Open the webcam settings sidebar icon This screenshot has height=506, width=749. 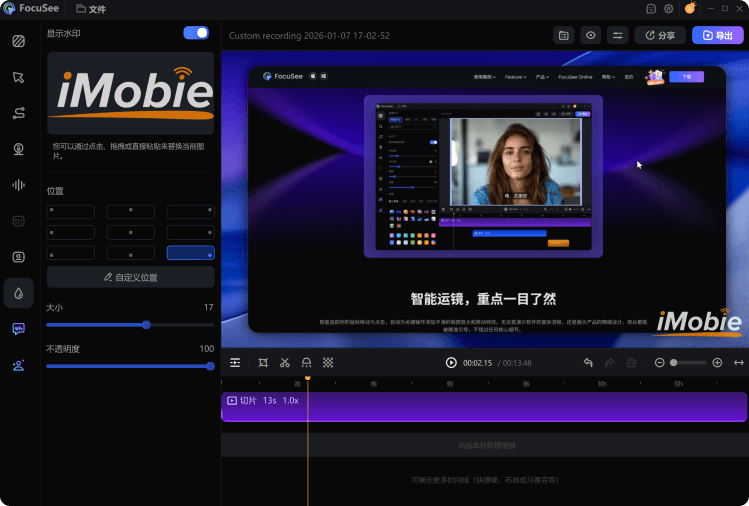point(19,149)
